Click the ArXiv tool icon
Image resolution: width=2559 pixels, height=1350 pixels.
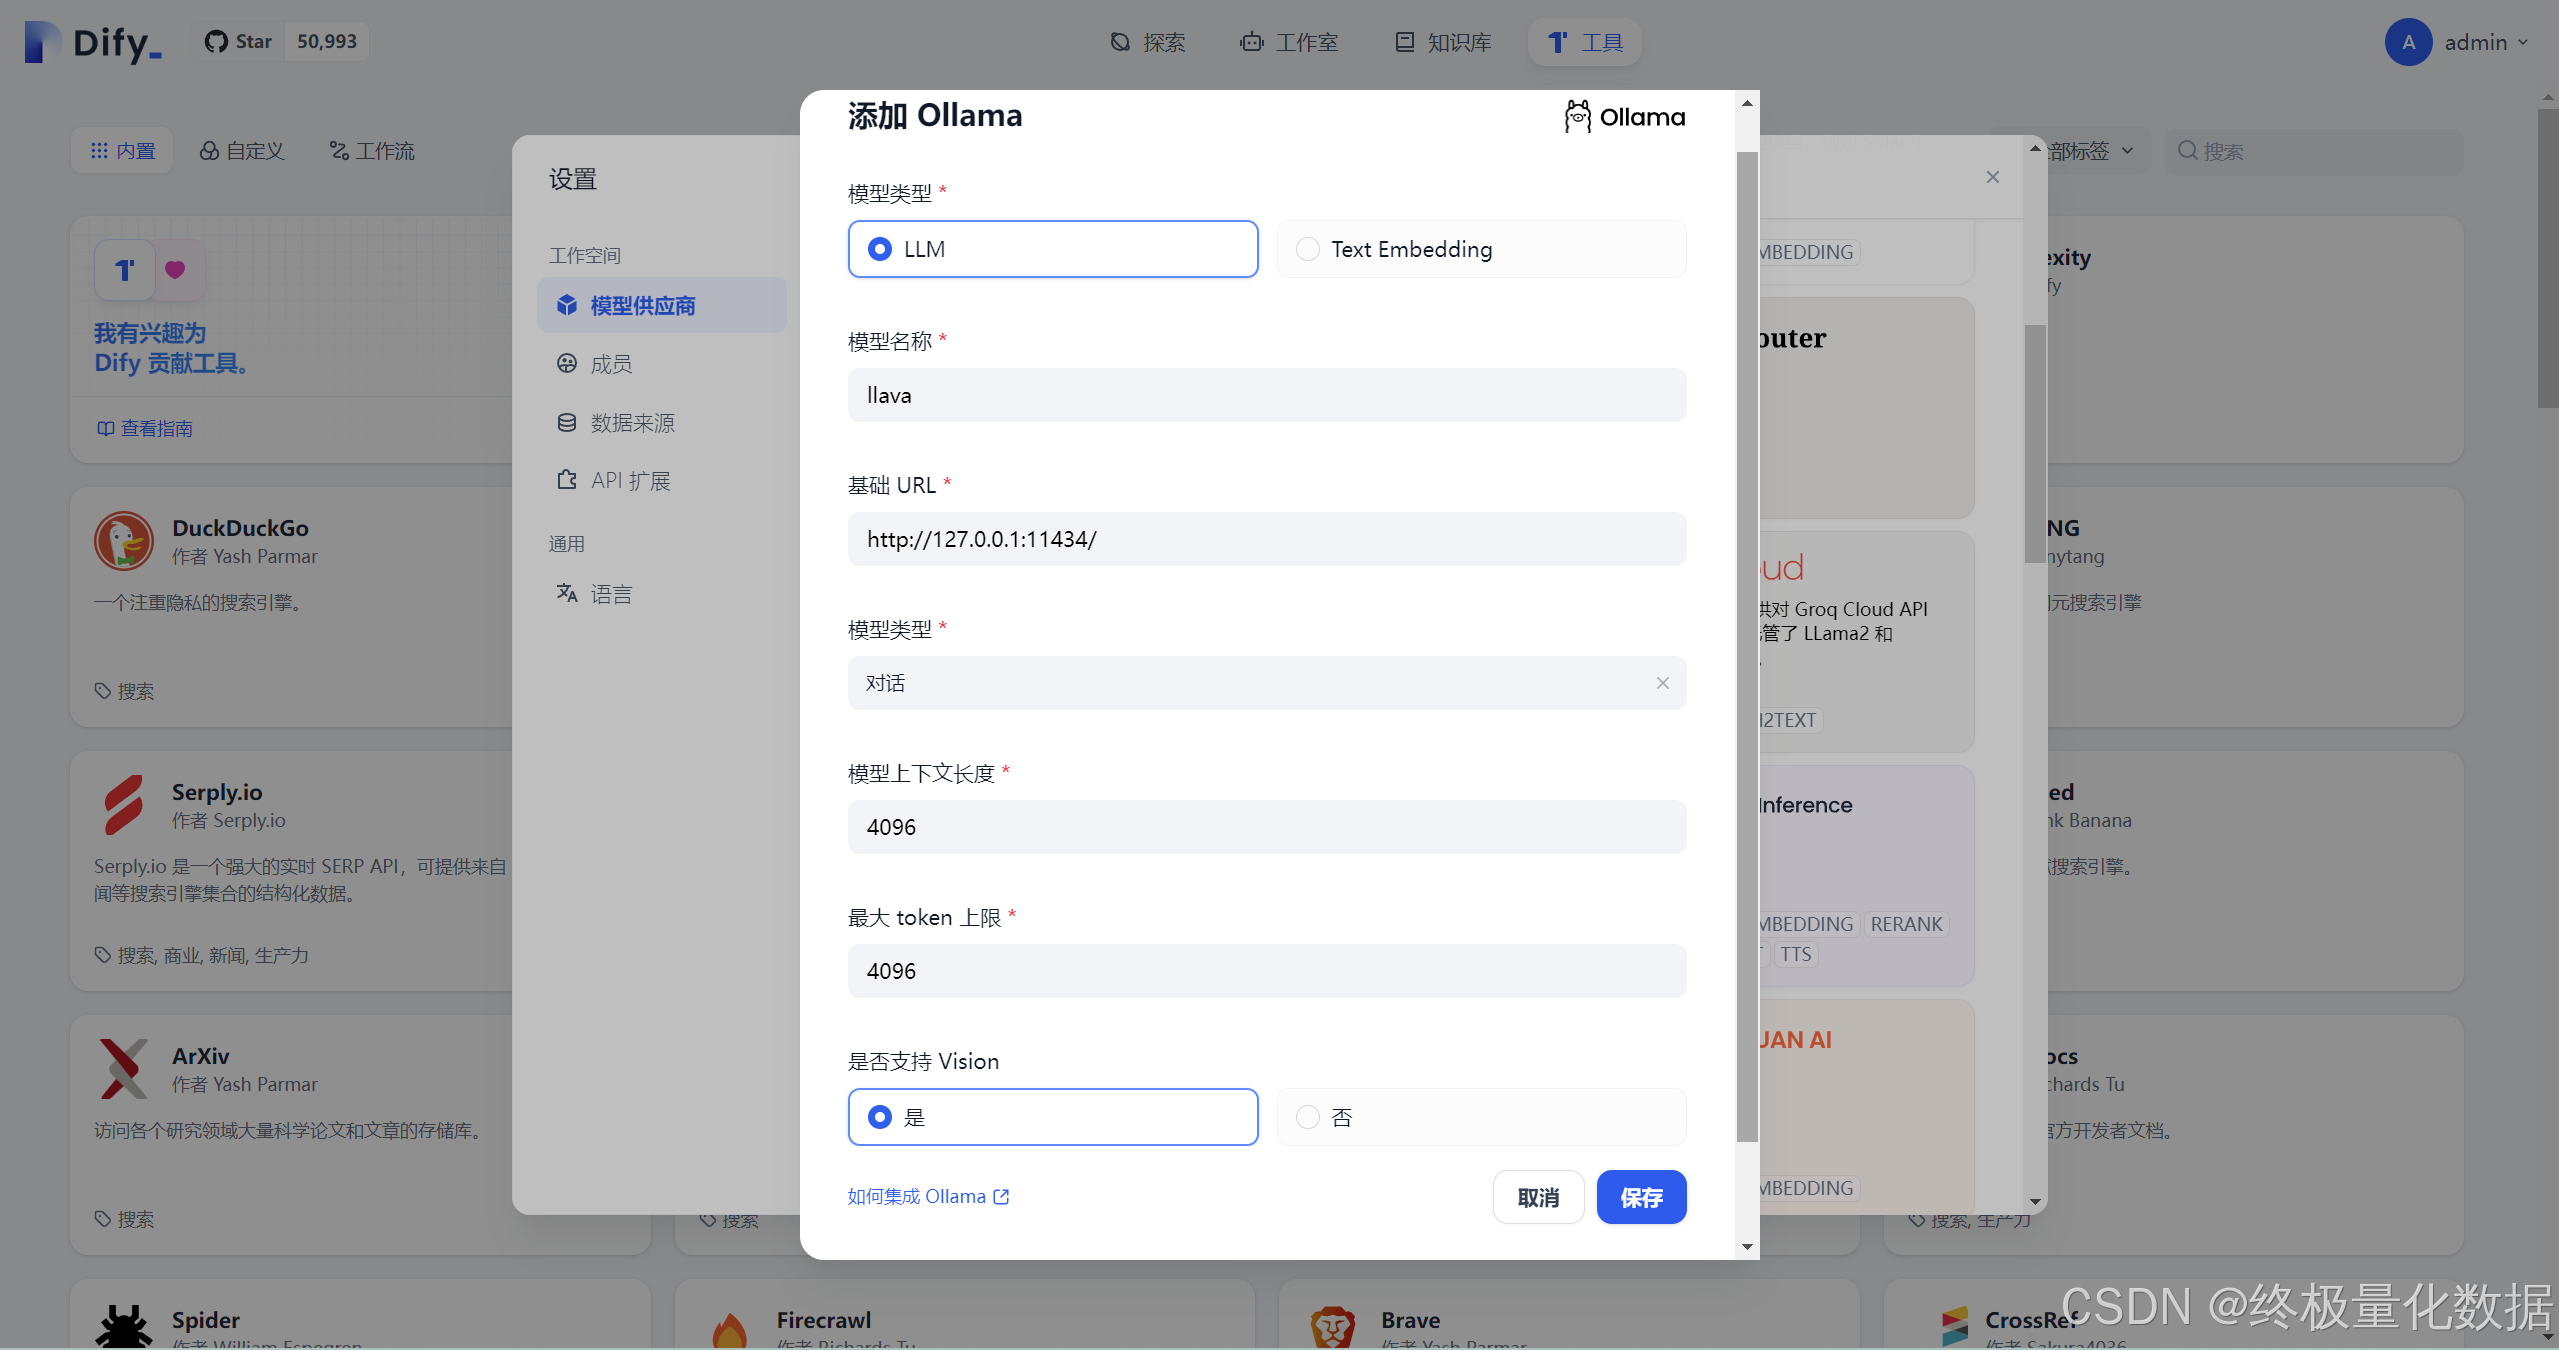pyautogui.click(x=124, y=1068)
